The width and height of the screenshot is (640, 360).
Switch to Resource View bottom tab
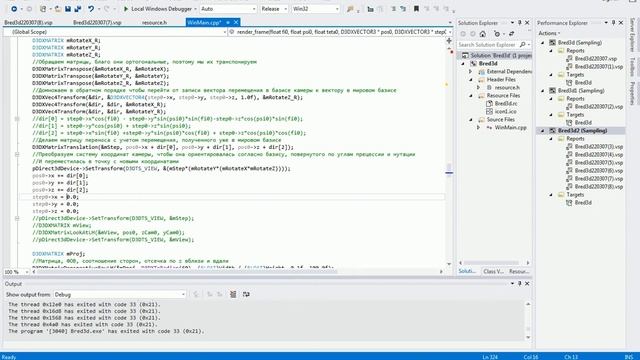[519, 271]
